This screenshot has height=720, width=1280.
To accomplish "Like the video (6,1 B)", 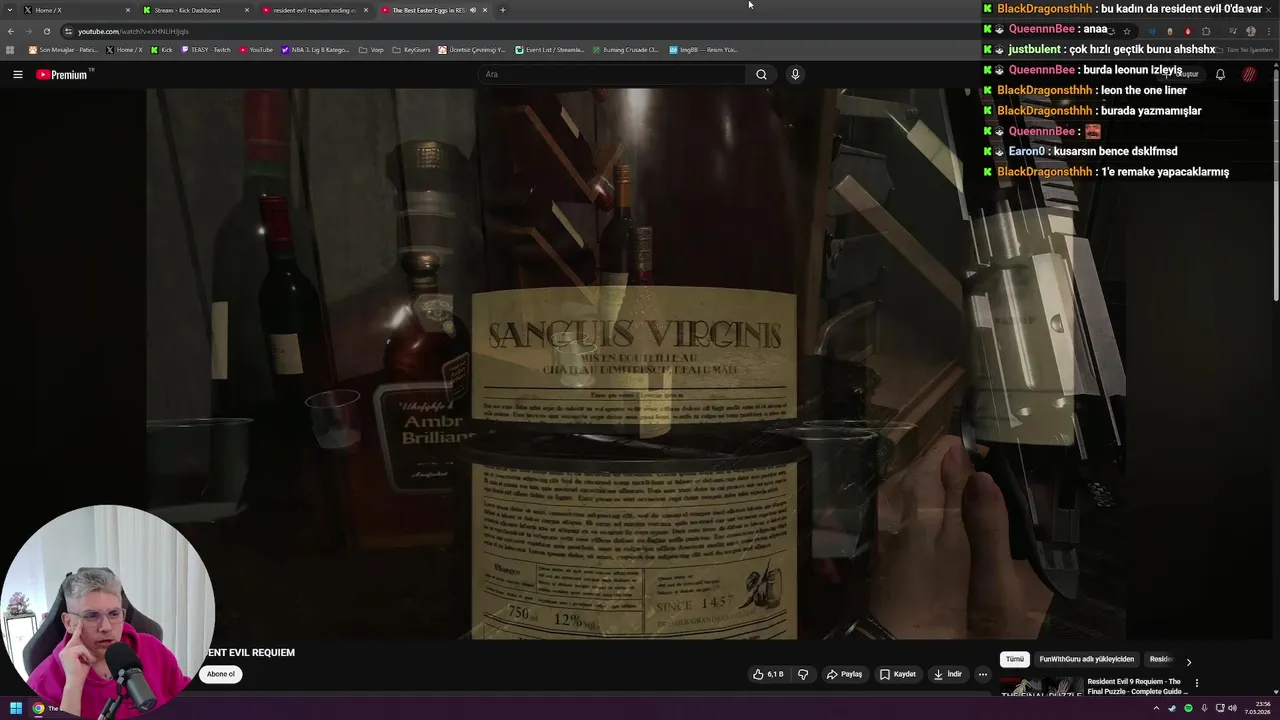I will point(767,674).
